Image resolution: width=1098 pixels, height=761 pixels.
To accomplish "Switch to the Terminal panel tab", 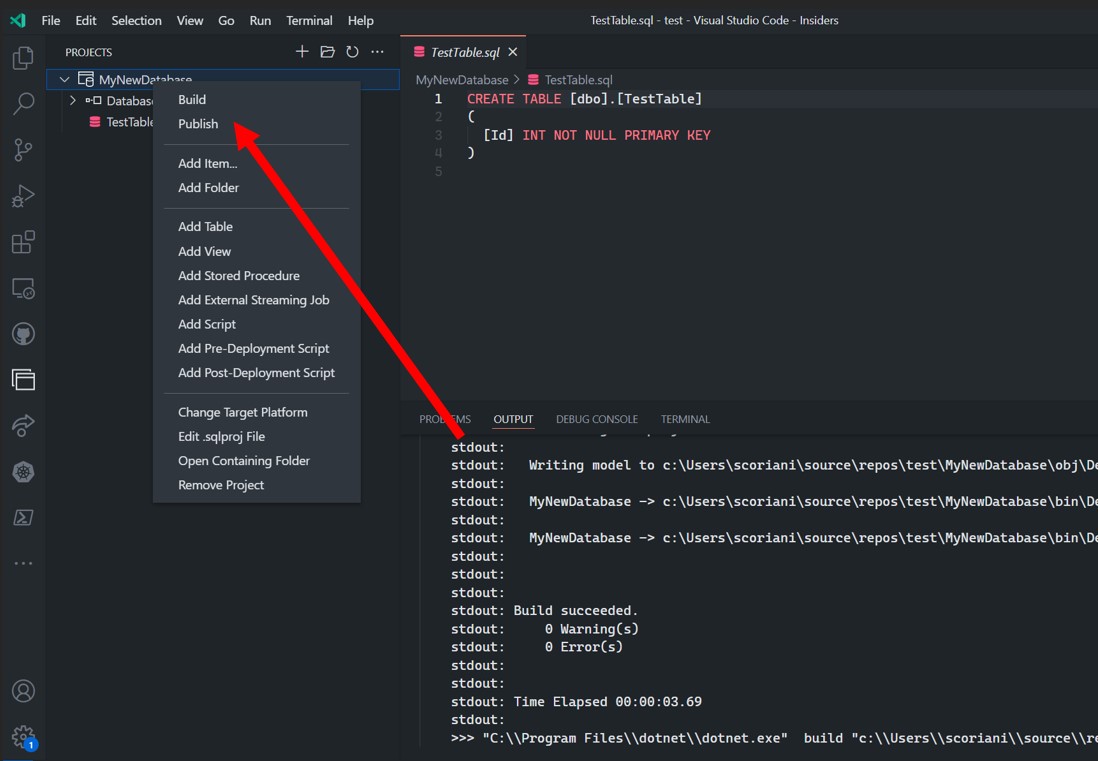I will [685, 419].
